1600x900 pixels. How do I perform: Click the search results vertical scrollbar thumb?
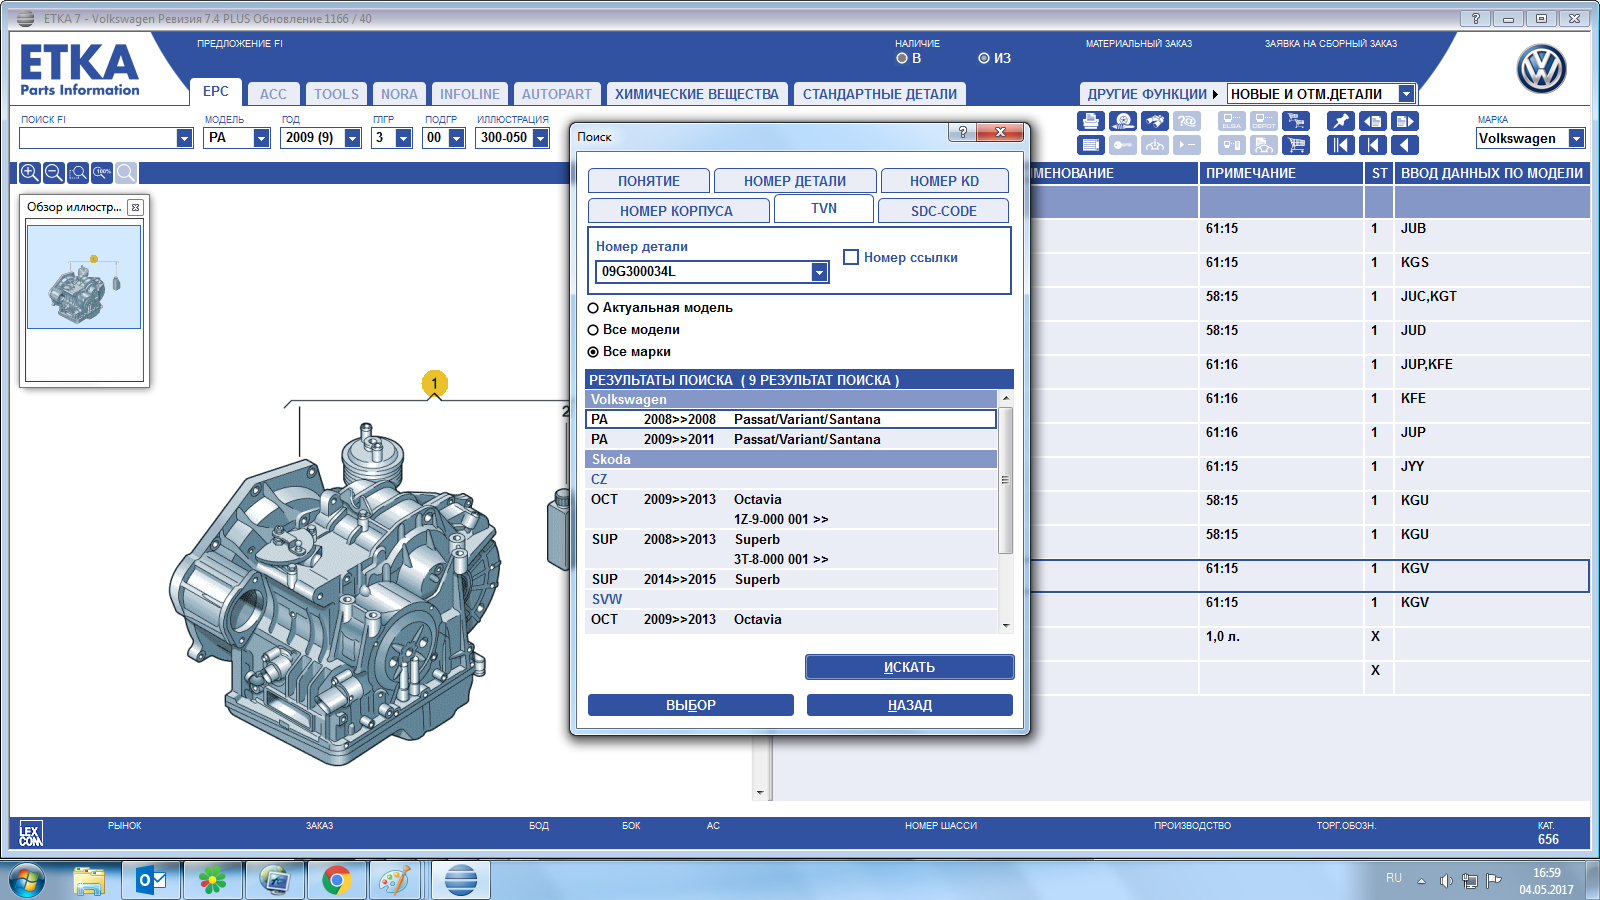(1006, 480)
